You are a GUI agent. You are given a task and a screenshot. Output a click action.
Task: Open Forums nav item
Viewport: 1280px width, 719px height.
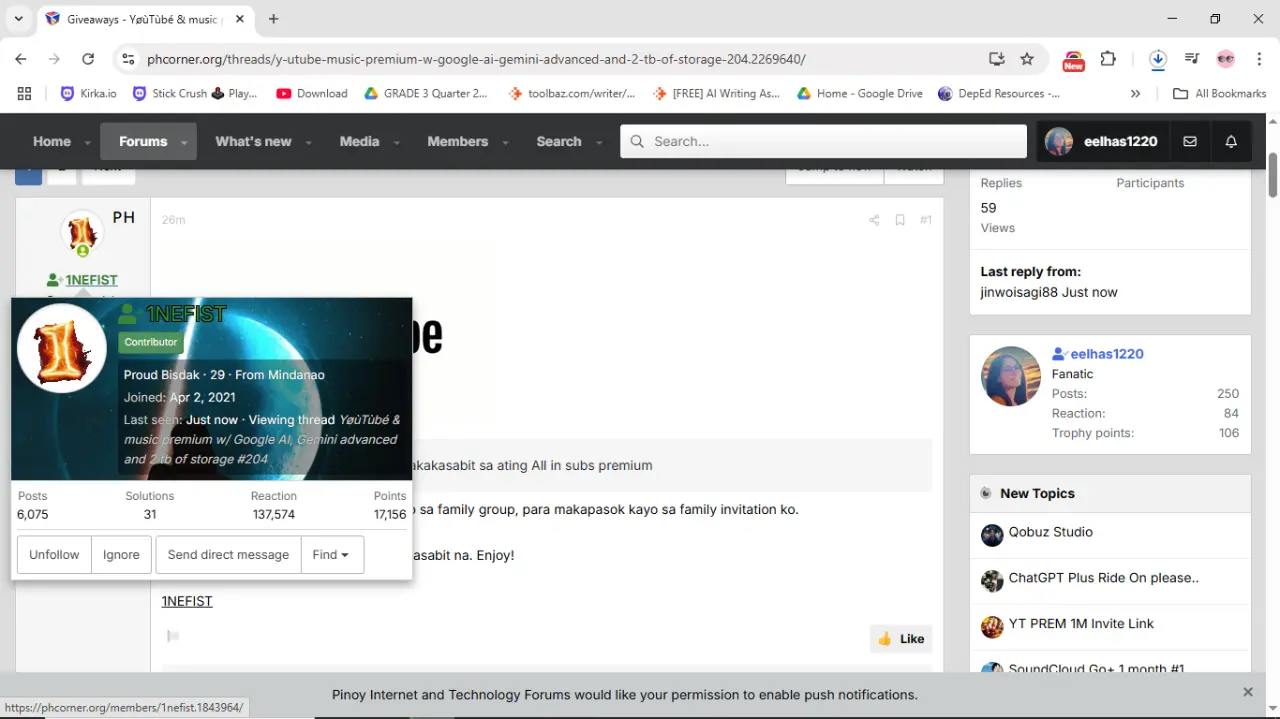click(x=143, y=141)
